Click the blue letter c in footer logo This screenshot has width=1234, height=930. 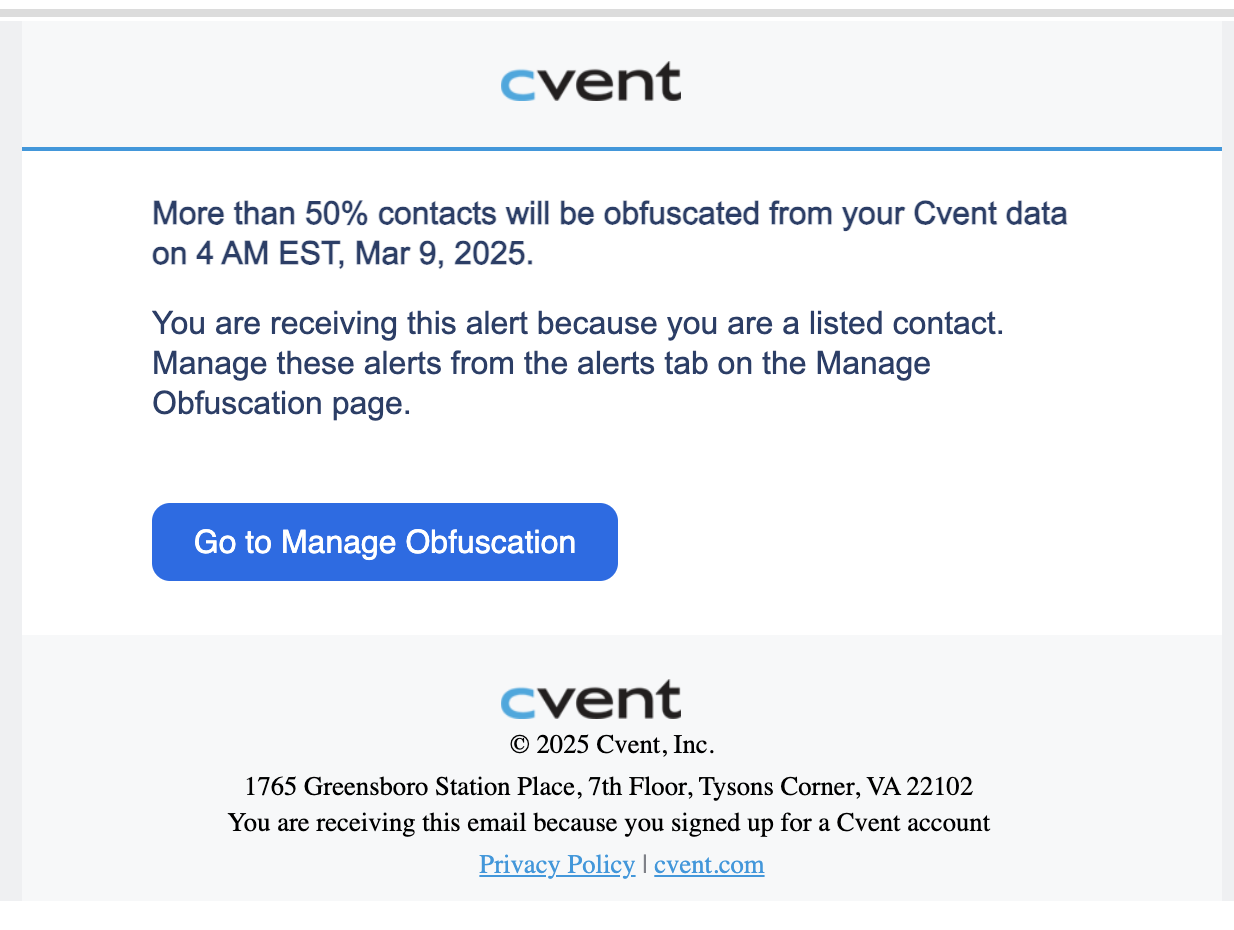pos(517,703)
